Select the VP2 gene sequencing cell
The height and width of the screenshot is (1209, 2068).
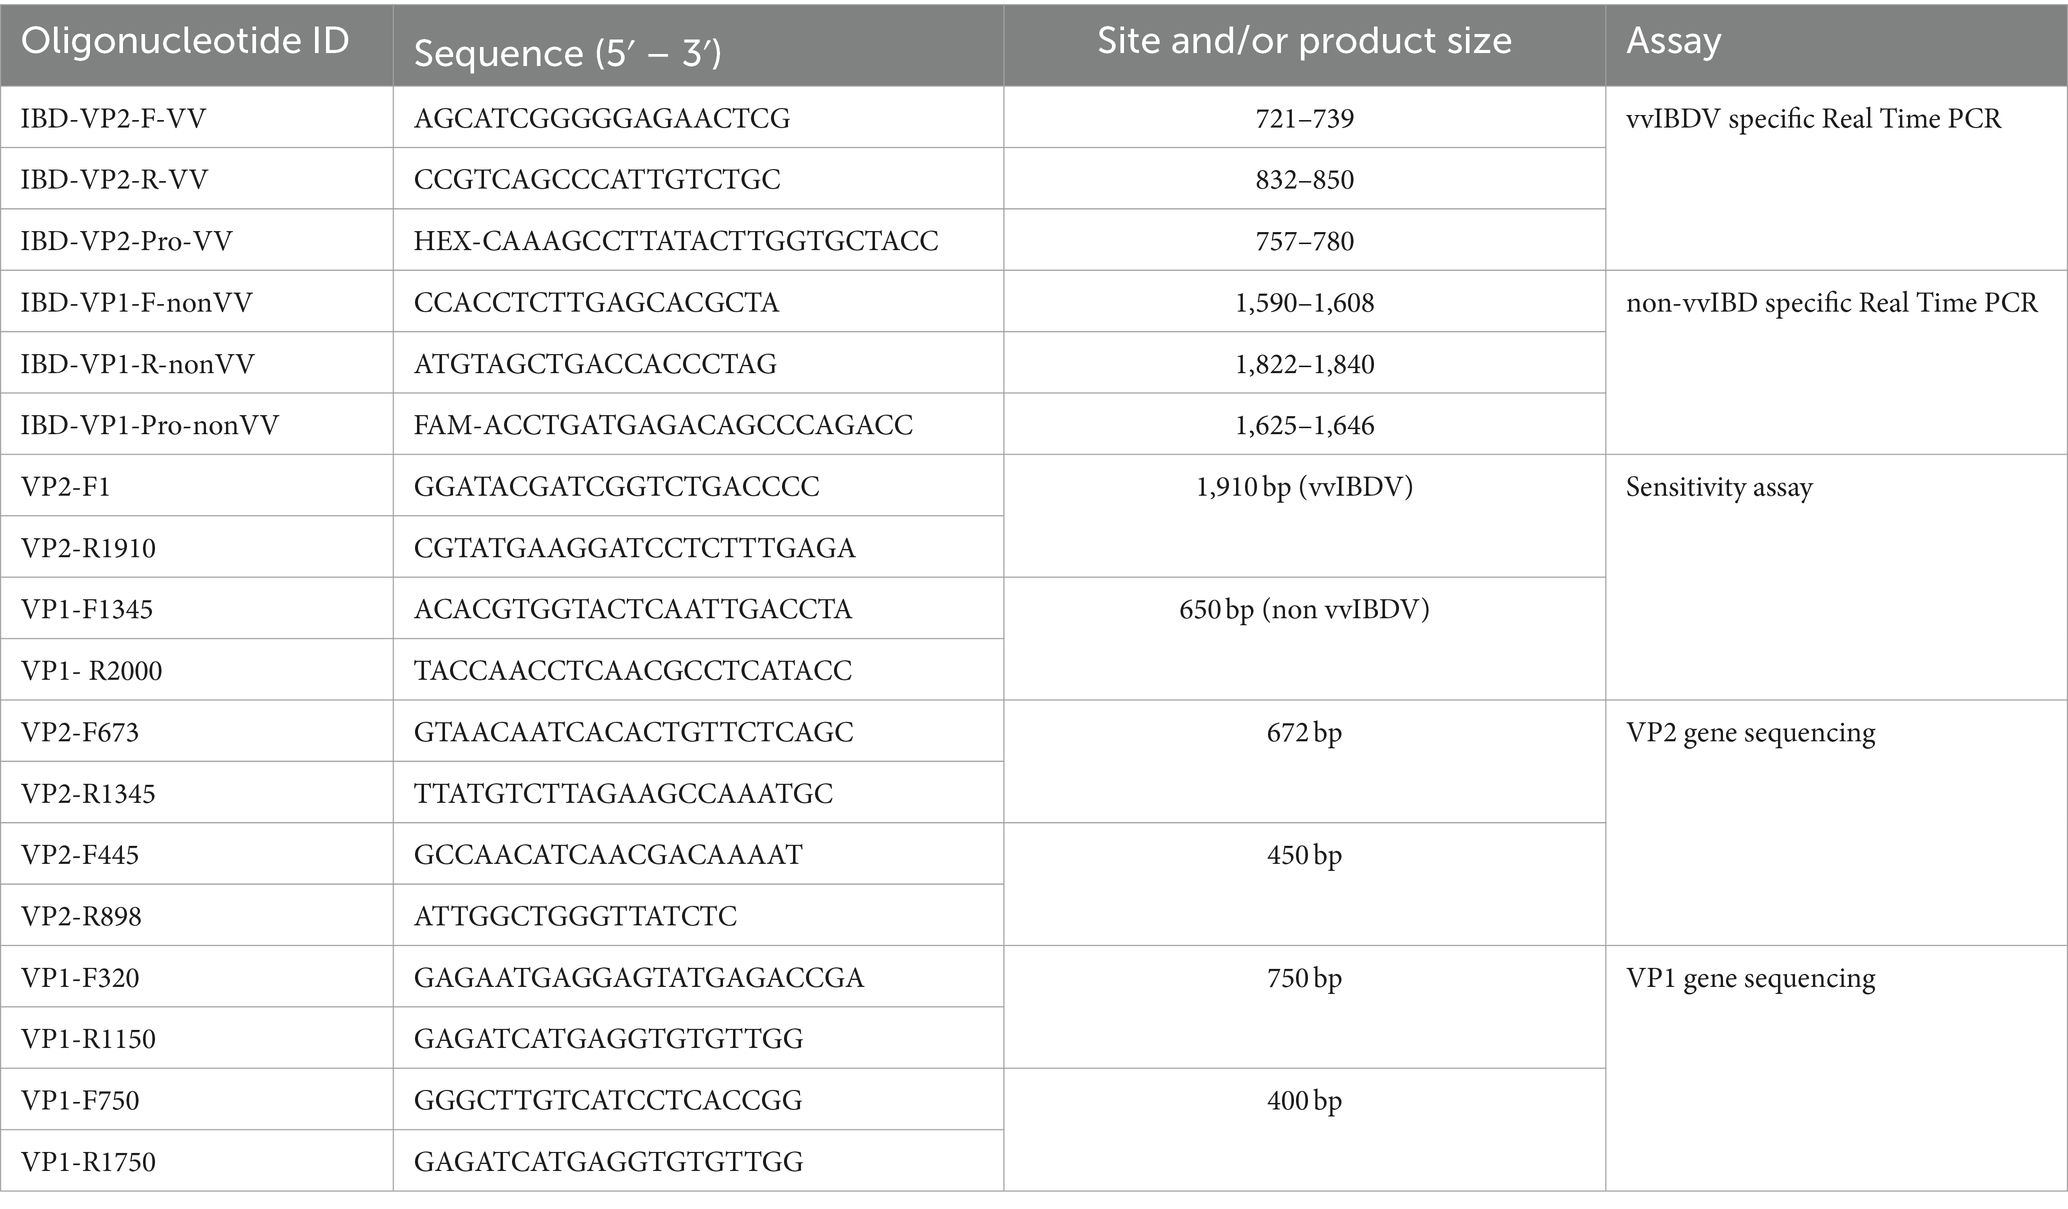[1750, 733]
